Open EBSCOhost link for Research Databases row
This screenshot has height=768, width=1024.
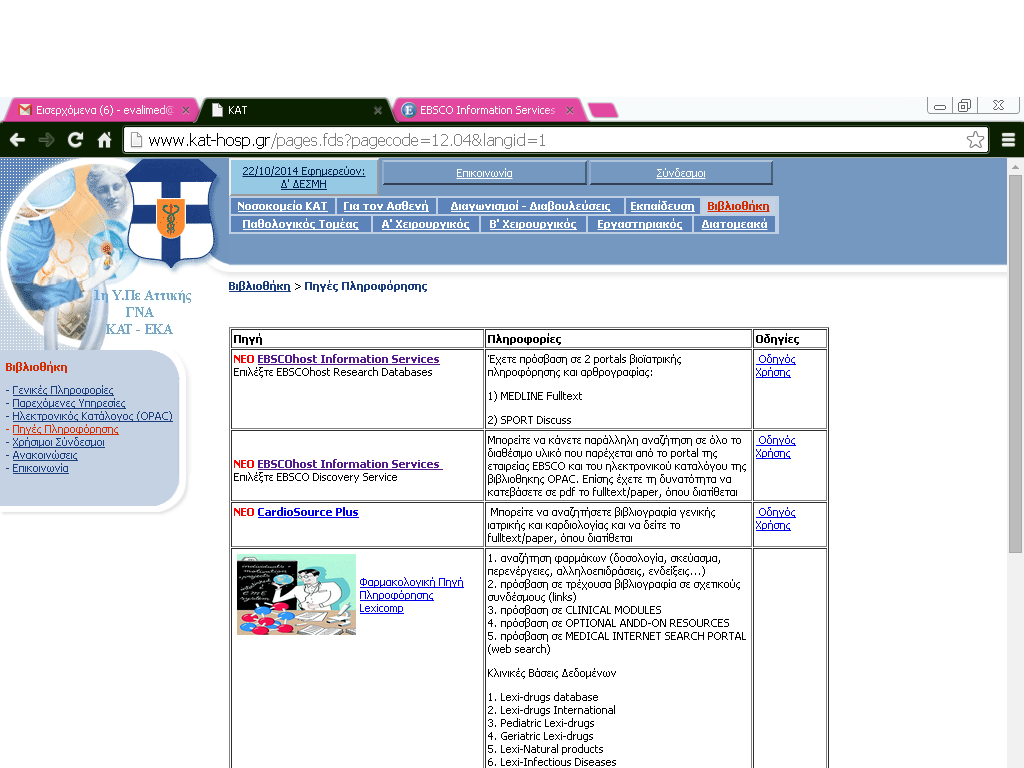348,359
